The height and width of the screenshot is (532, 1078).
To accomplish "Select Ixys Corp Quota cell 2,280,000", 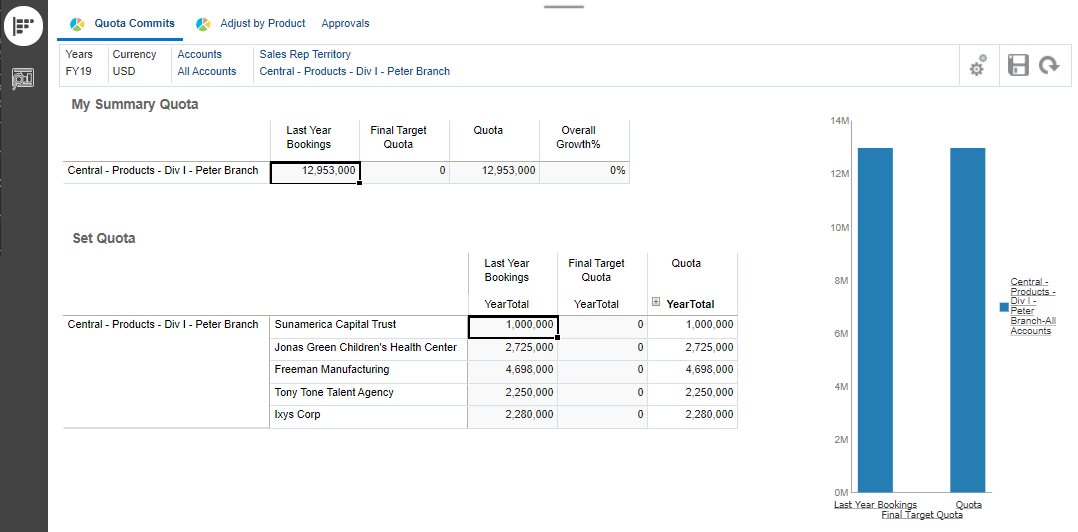I will point(692,417).
